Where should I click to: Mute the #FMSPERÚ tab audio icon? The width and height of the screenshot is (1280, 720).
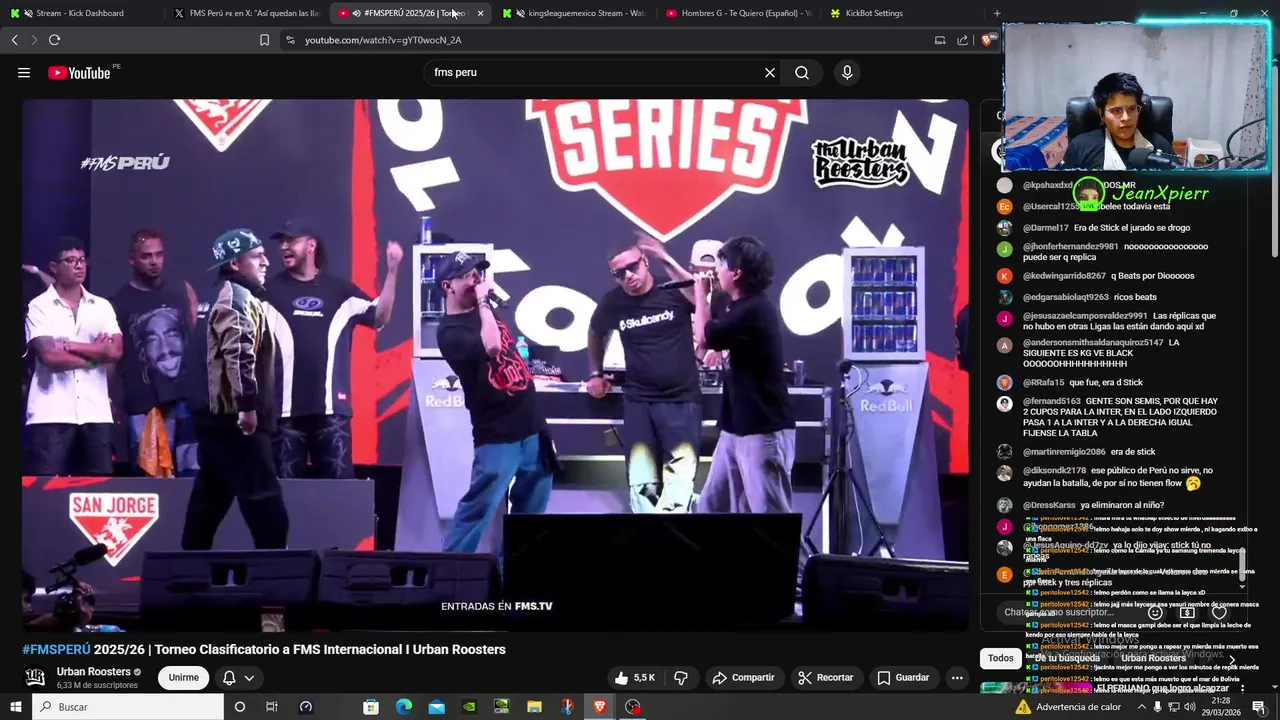356,13
